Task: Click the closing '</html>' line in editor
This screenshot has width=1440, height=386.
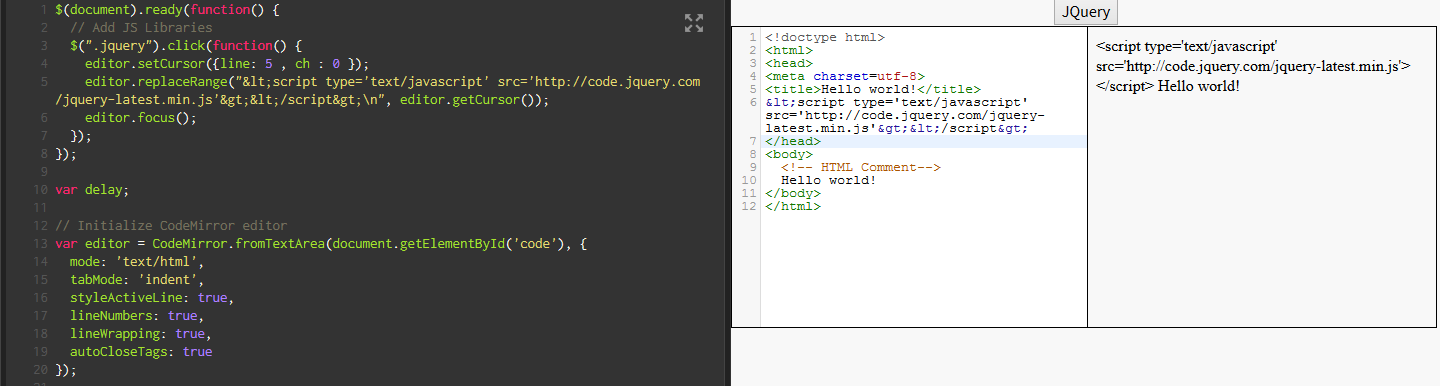Action: pyautogui.click(x=793, y=206)
